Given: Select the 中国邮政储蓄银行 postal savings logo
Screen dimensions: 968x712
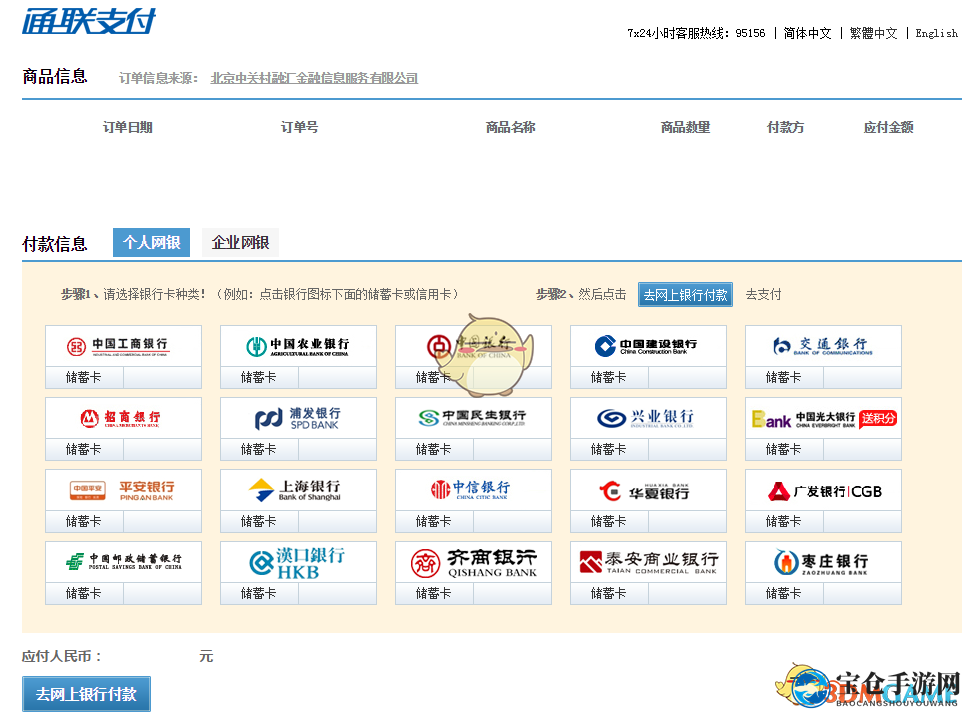Looking at the screenshot, I should coord(123,562).
